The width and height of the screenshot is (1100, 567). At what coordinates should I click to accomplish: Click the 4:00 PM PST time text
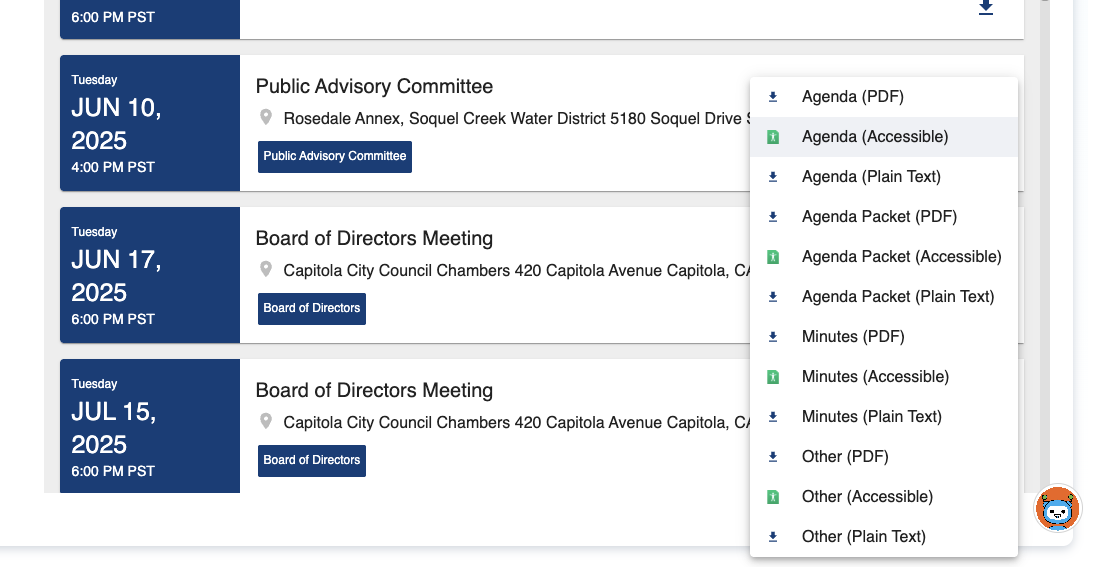(113, 167)
